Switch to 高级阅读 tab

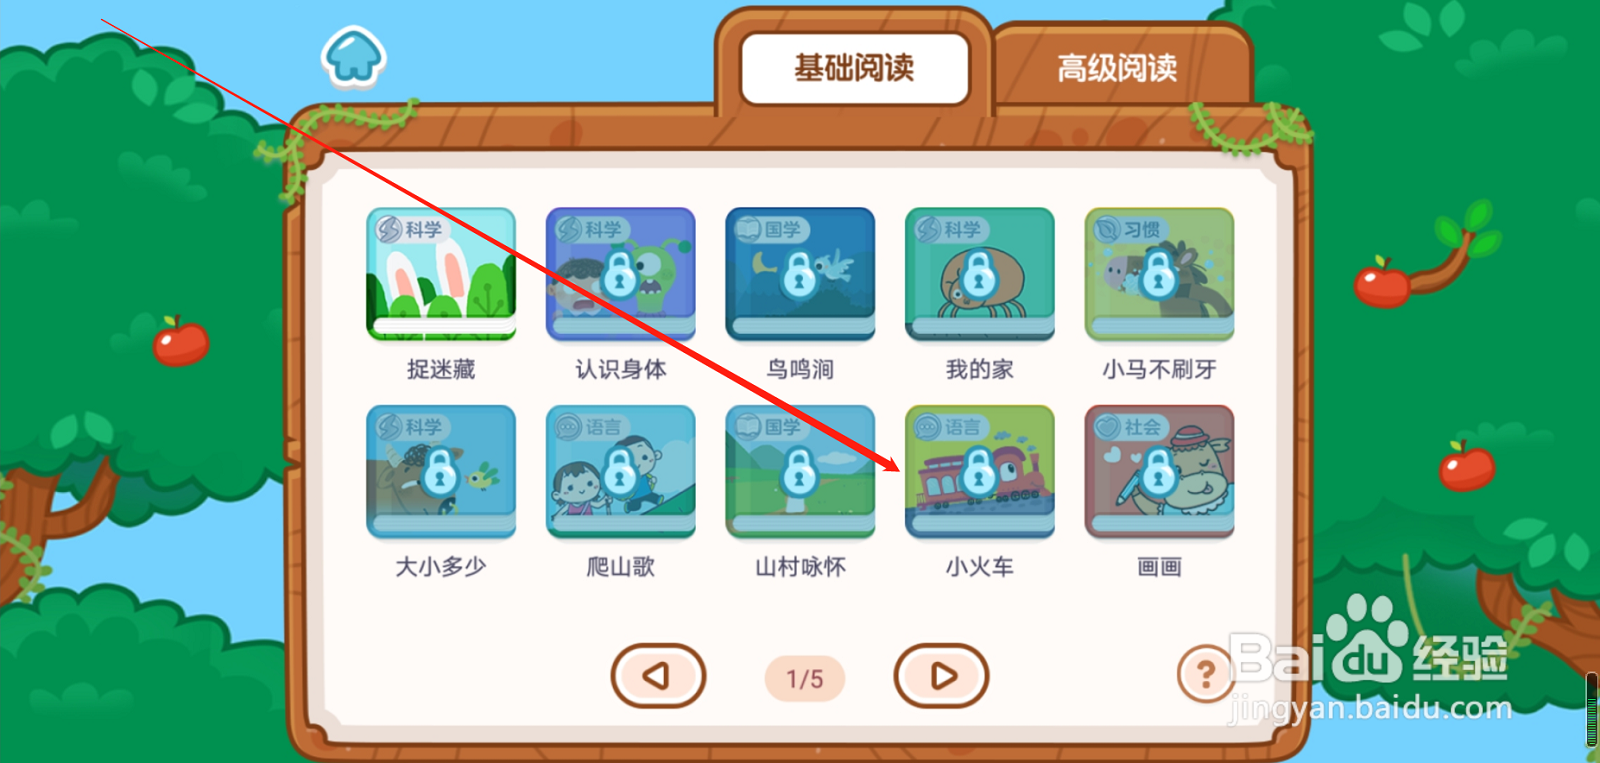pyautogui.click(x=1118, y=68)
